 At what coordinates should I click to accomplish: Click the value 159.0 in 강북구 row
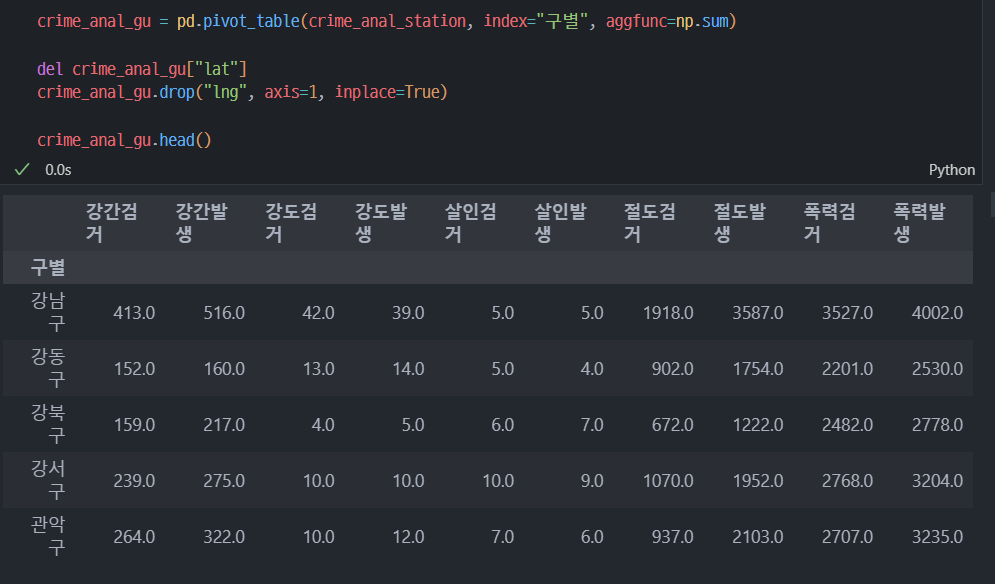coord(134,425)
